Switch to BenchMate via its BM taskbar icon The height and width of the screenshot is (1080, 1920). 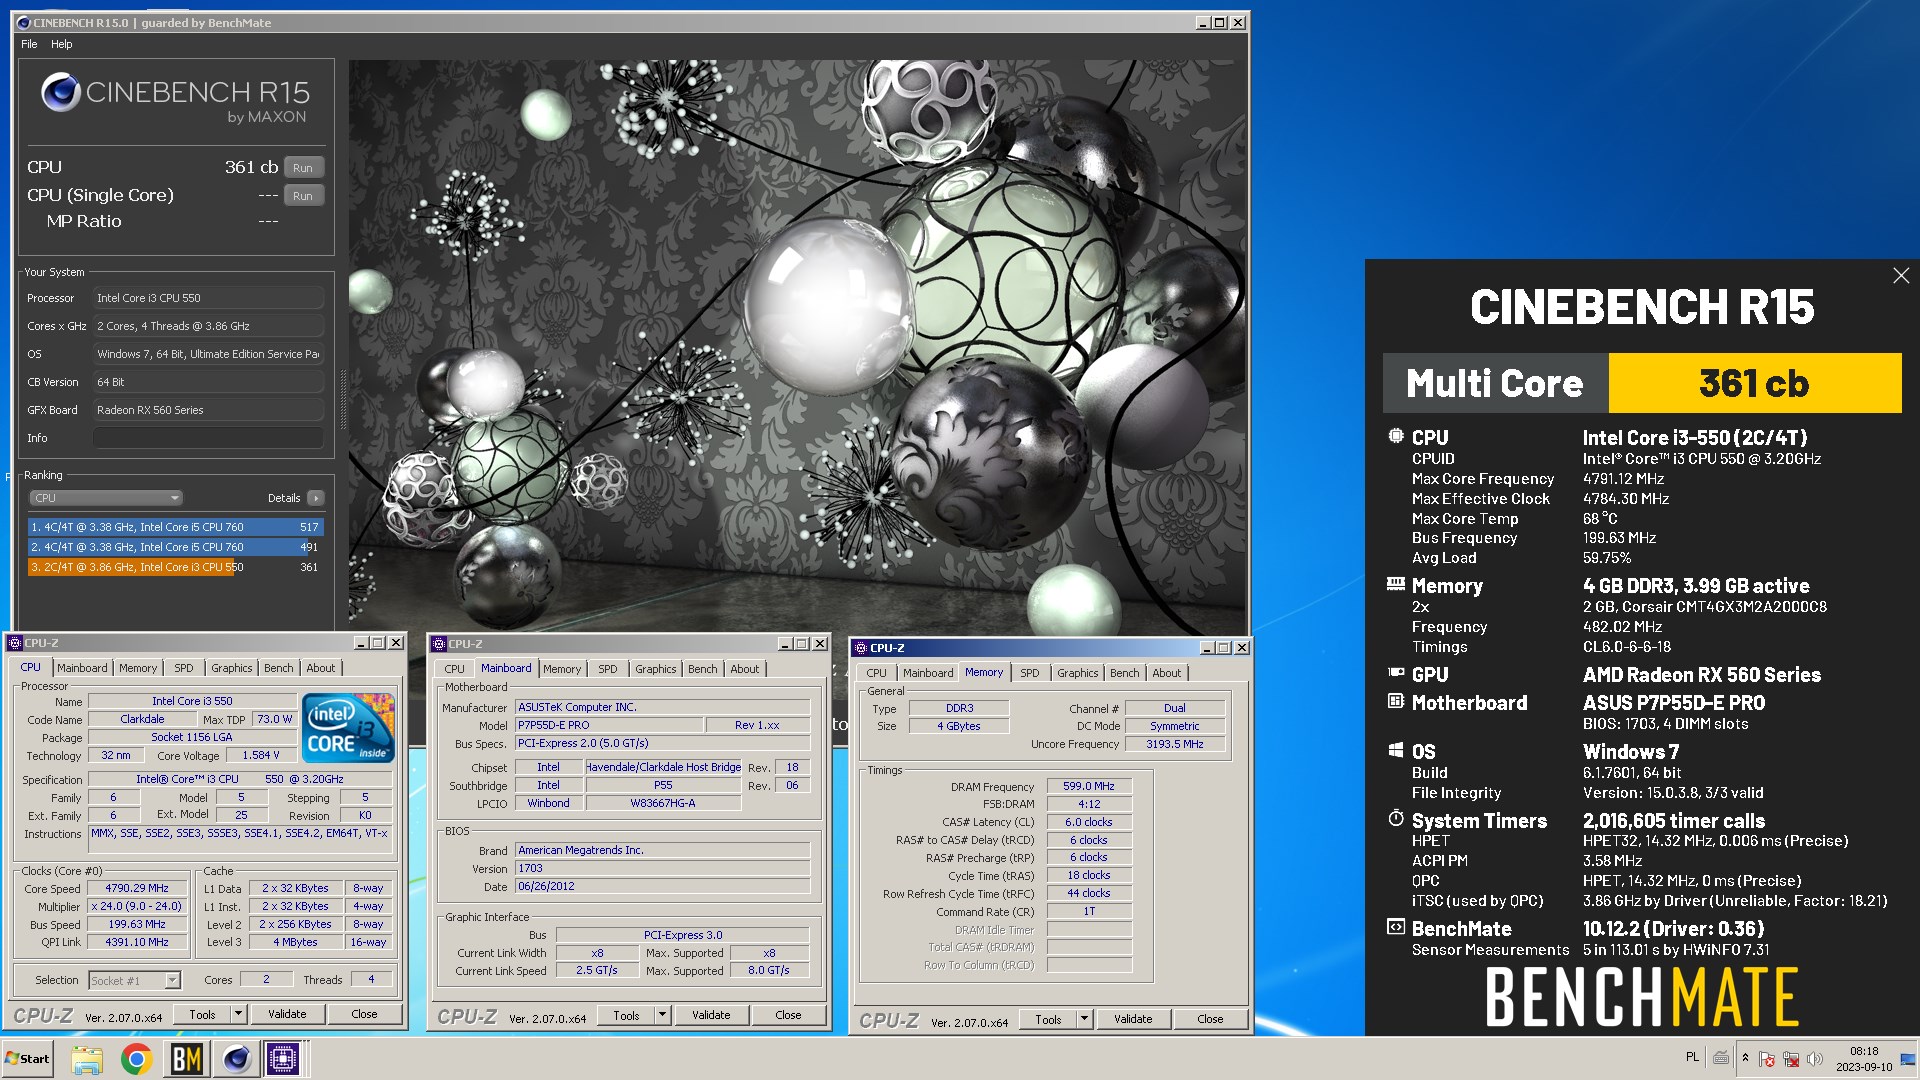click(186, 1059)
